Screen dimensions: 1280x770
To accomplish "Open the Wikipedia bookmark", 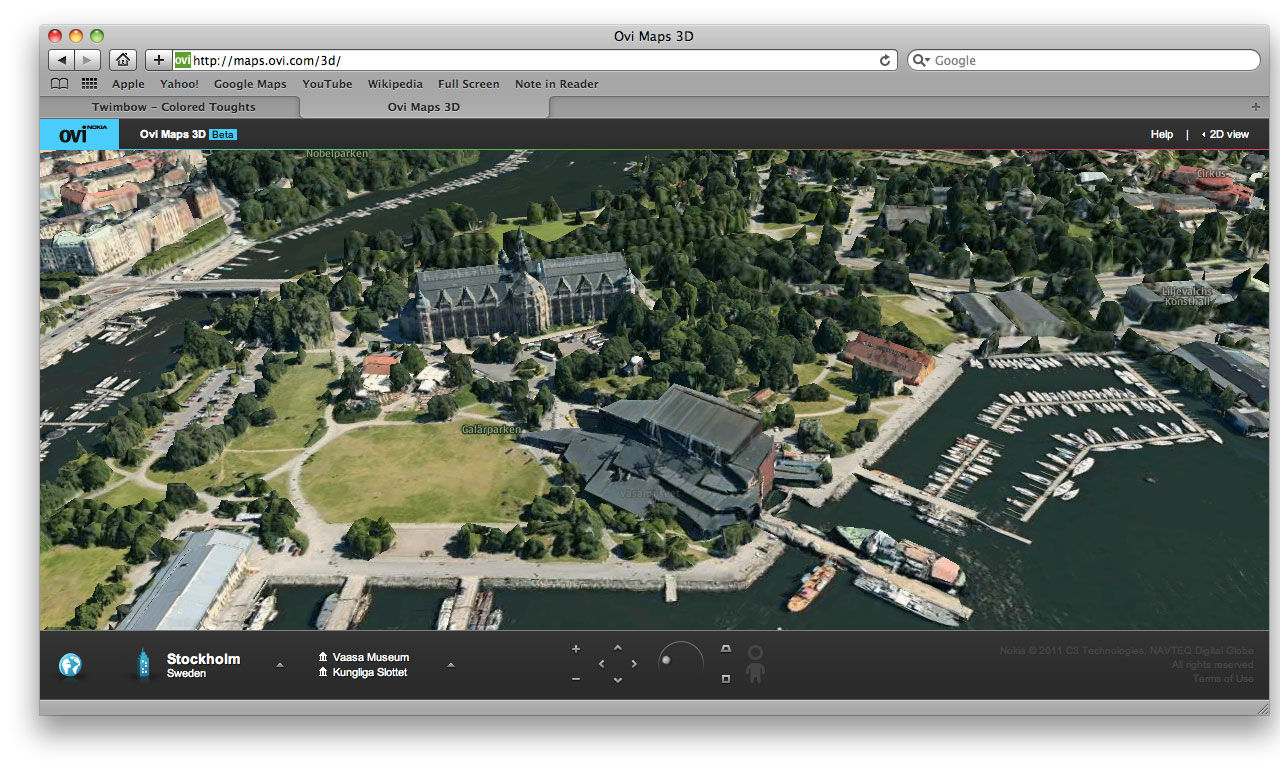I will click(395, 84).
